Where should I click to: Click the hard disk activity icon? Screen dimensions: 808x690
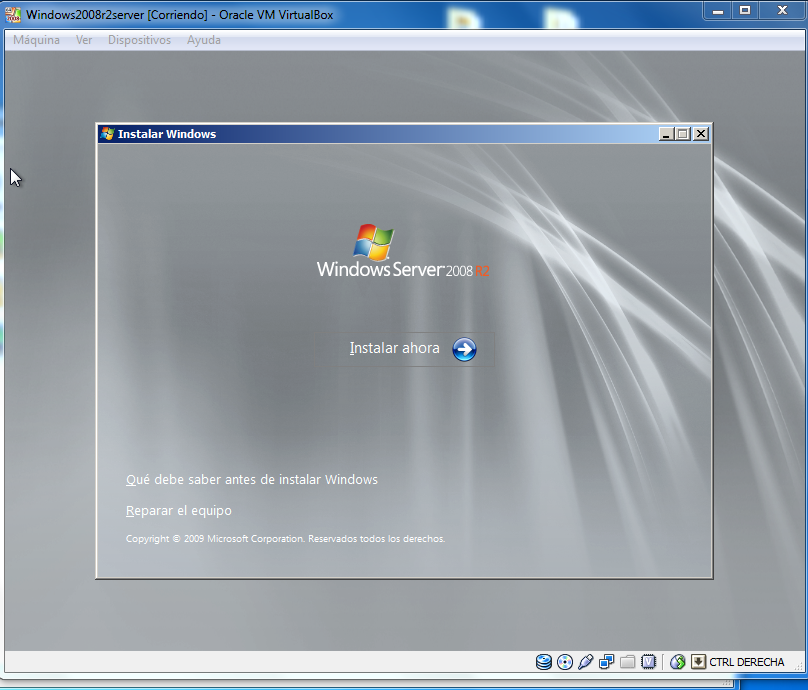(x=543, y=662)
